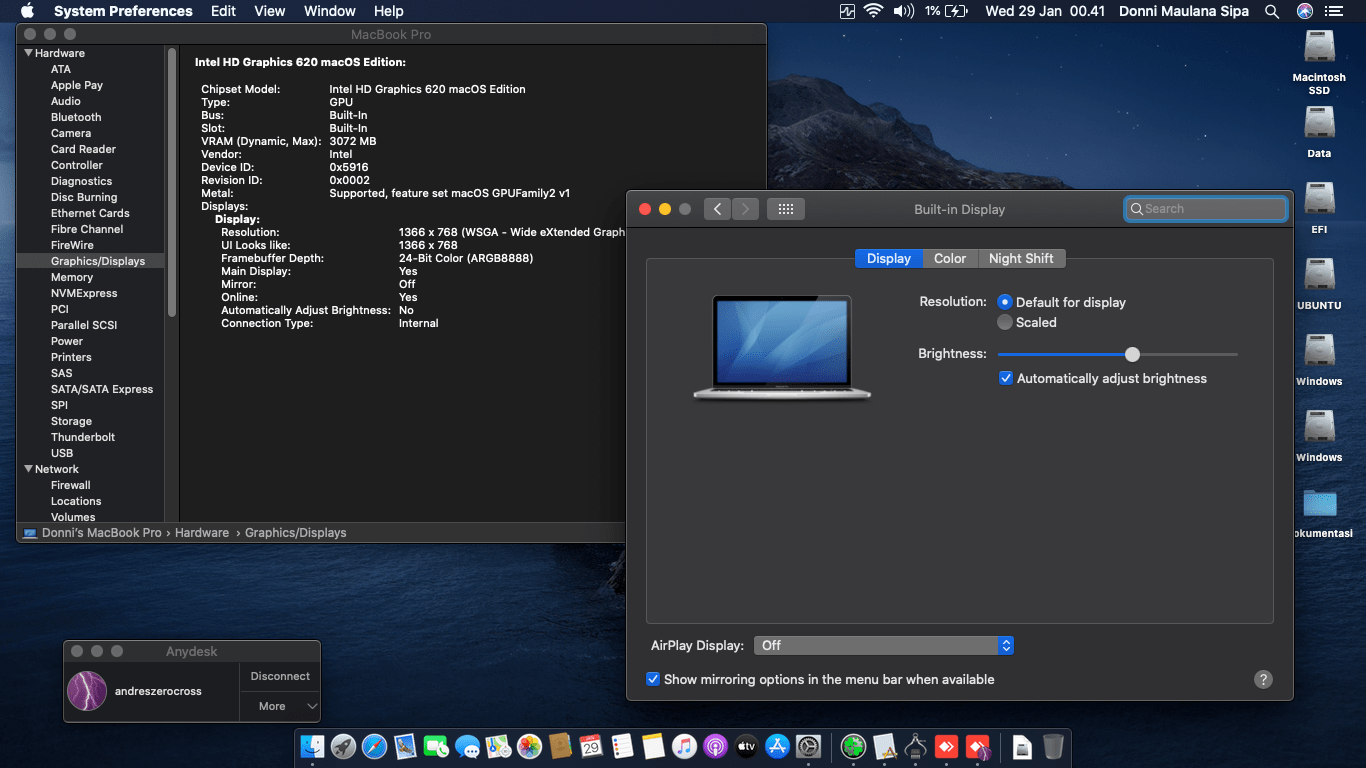The image size is (1366, 768).
Task: Switch to the Color tab
Action: click(950, 258)
